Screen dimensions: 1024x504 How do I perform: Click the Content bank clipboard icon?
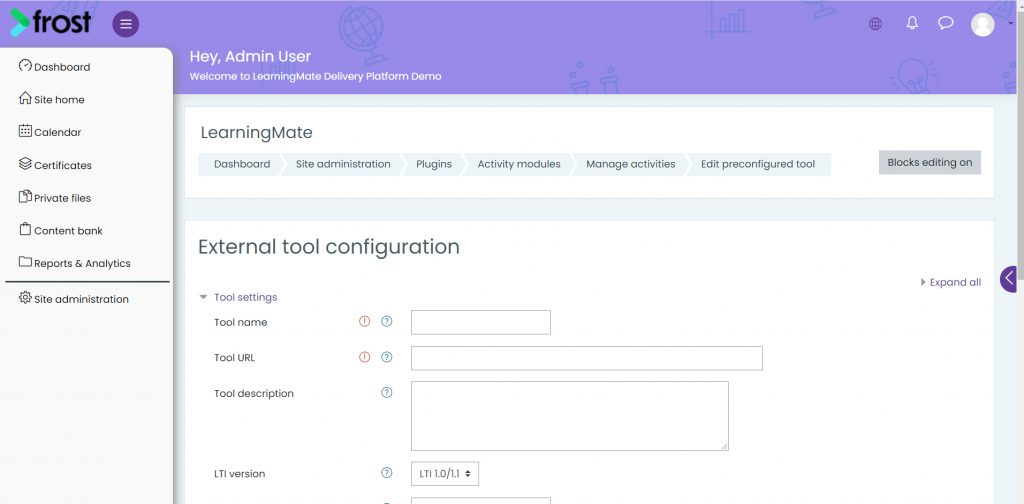click(25, 229)
